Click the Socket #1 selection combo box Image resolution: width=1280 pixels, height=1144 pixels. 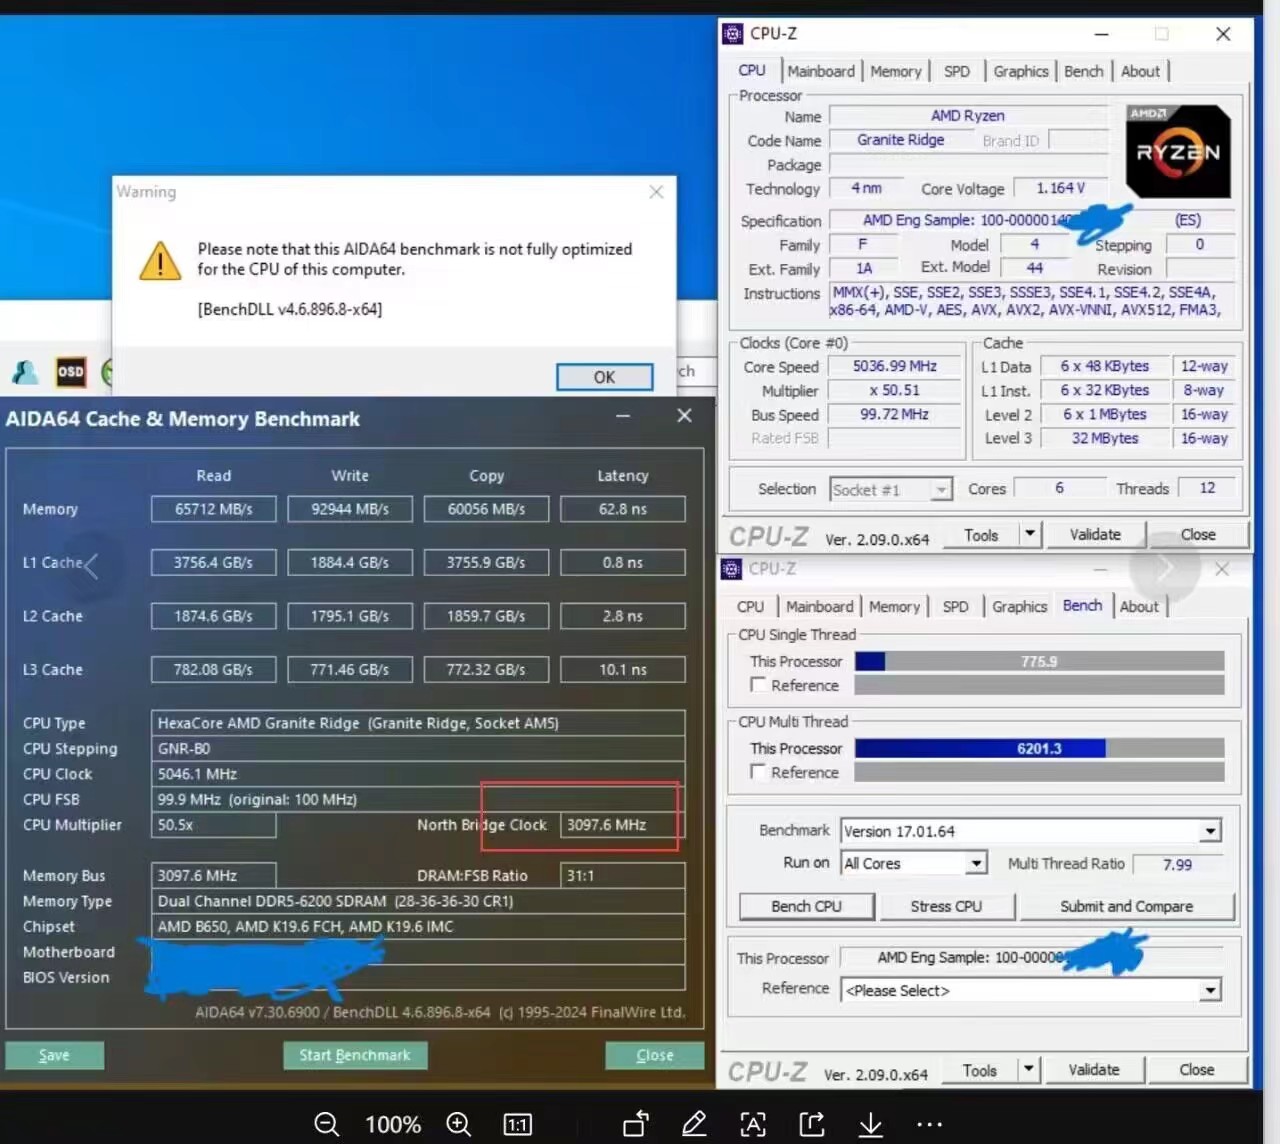(x=890, y=489)
